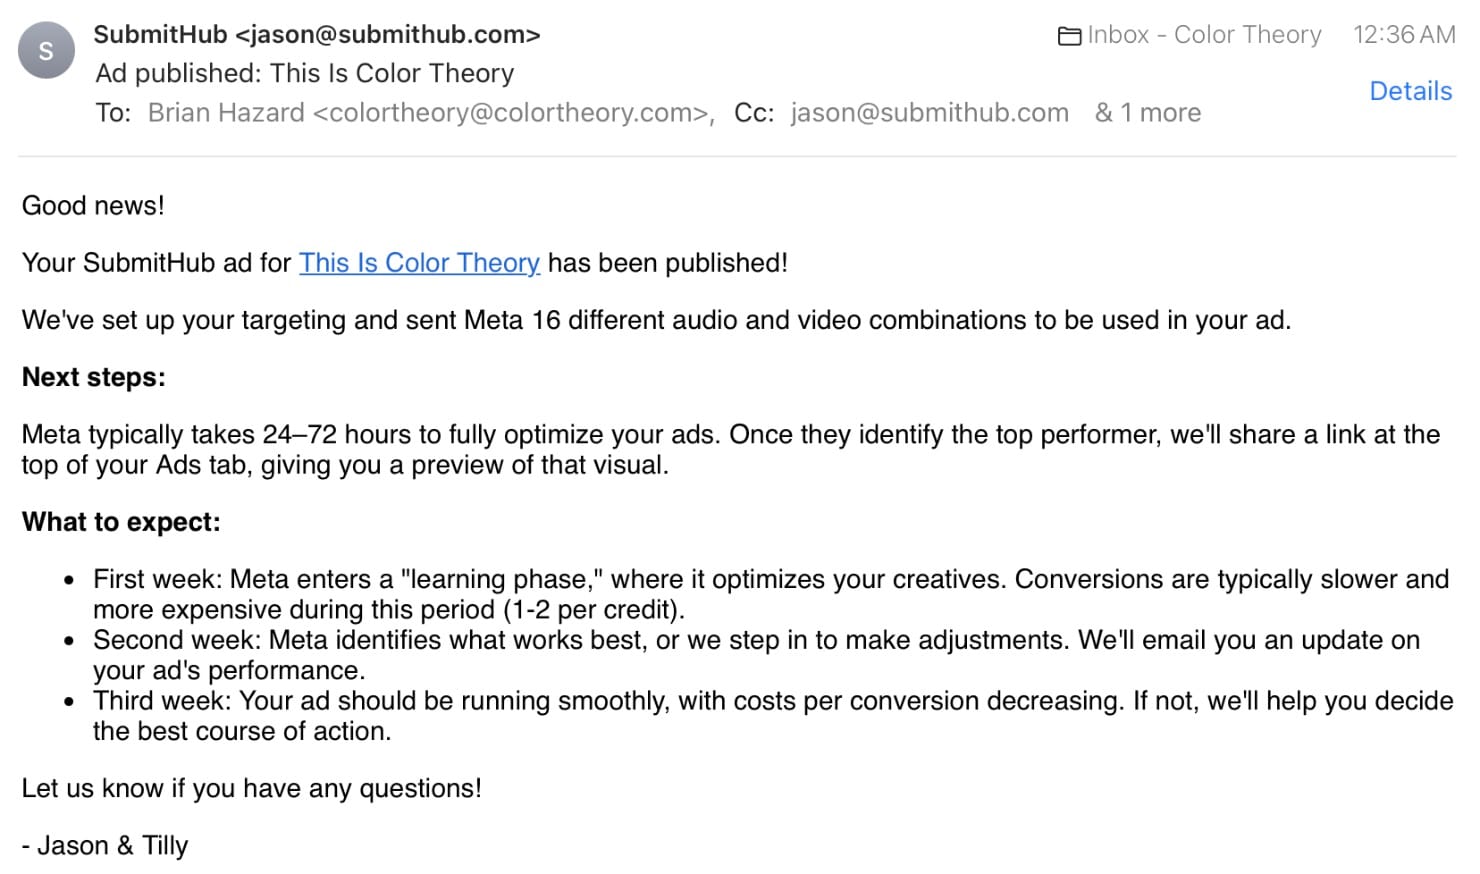Click the "Inbox - Color Theory" mailbox label
Image resolution: width=1480 pixels, height=874 pixels.
(x=1204, y=35)
